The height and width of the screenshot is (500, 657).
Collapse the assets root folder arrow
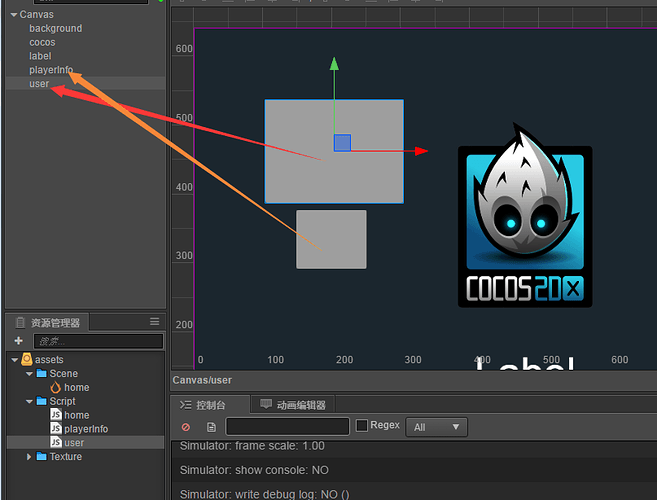tap(15, 360)
